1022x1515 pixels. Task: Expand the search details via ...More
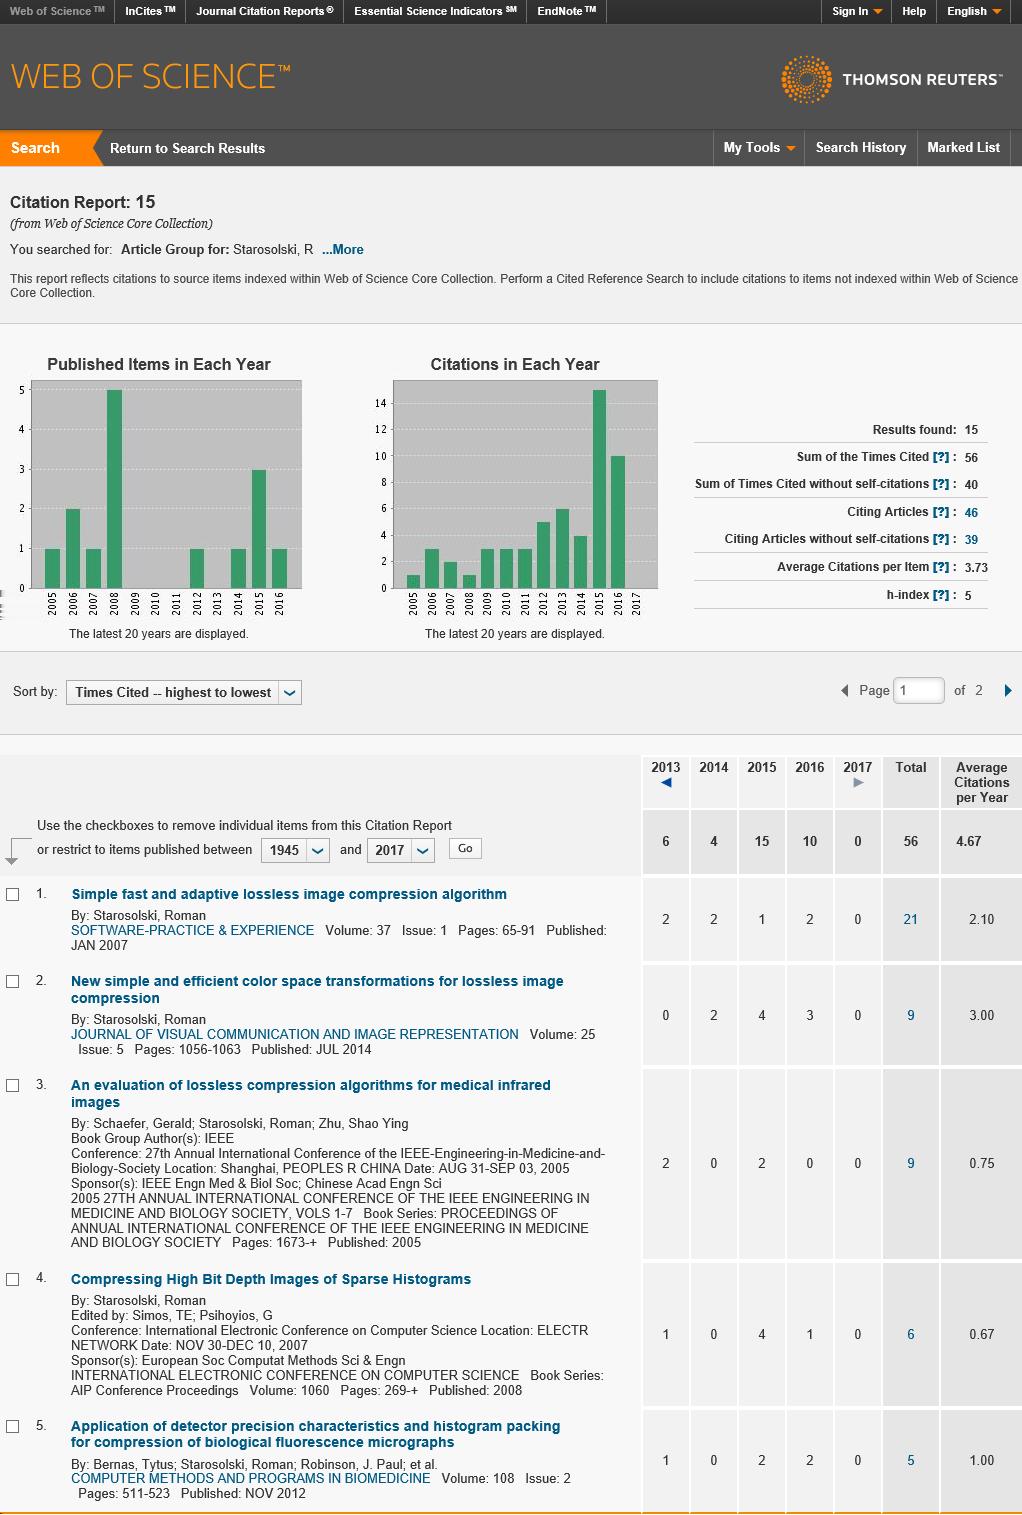[342, 250]
